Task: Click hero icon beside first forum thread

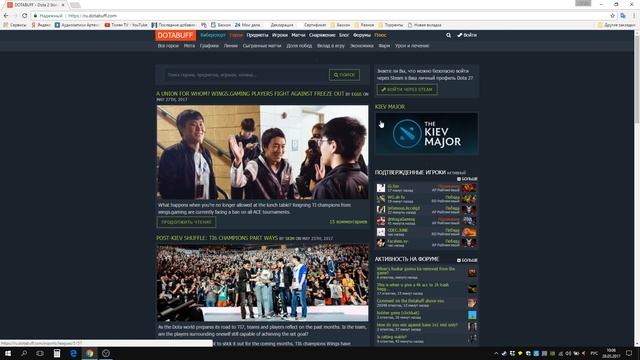Action: coord(472,273)
